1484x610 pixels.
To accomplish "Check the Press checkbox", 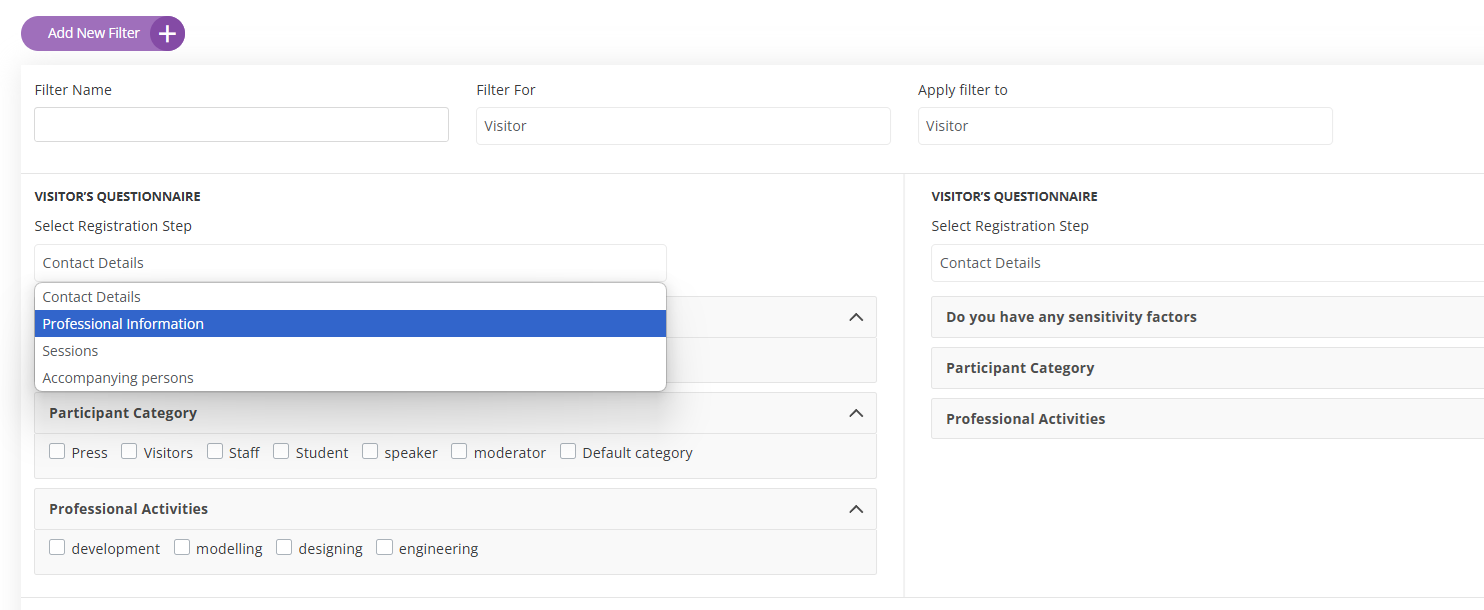I will (57, 452).
